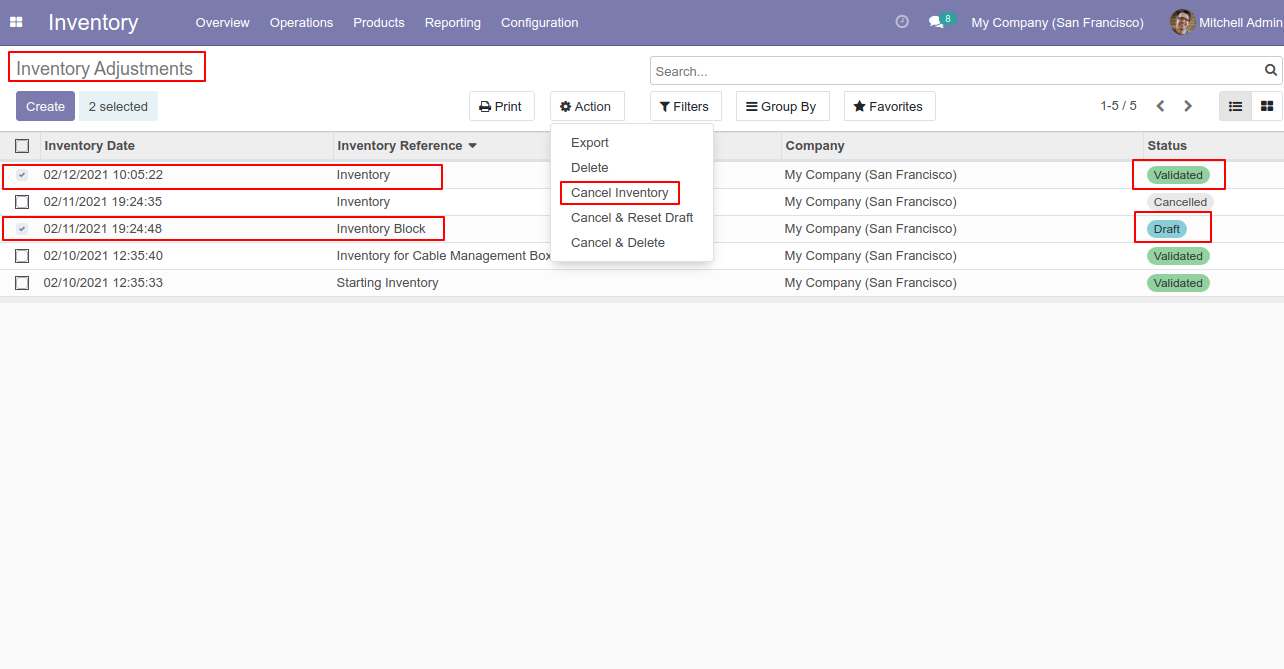
Task: Click the 2 selected indicator
Action: [x=118, y=106]
